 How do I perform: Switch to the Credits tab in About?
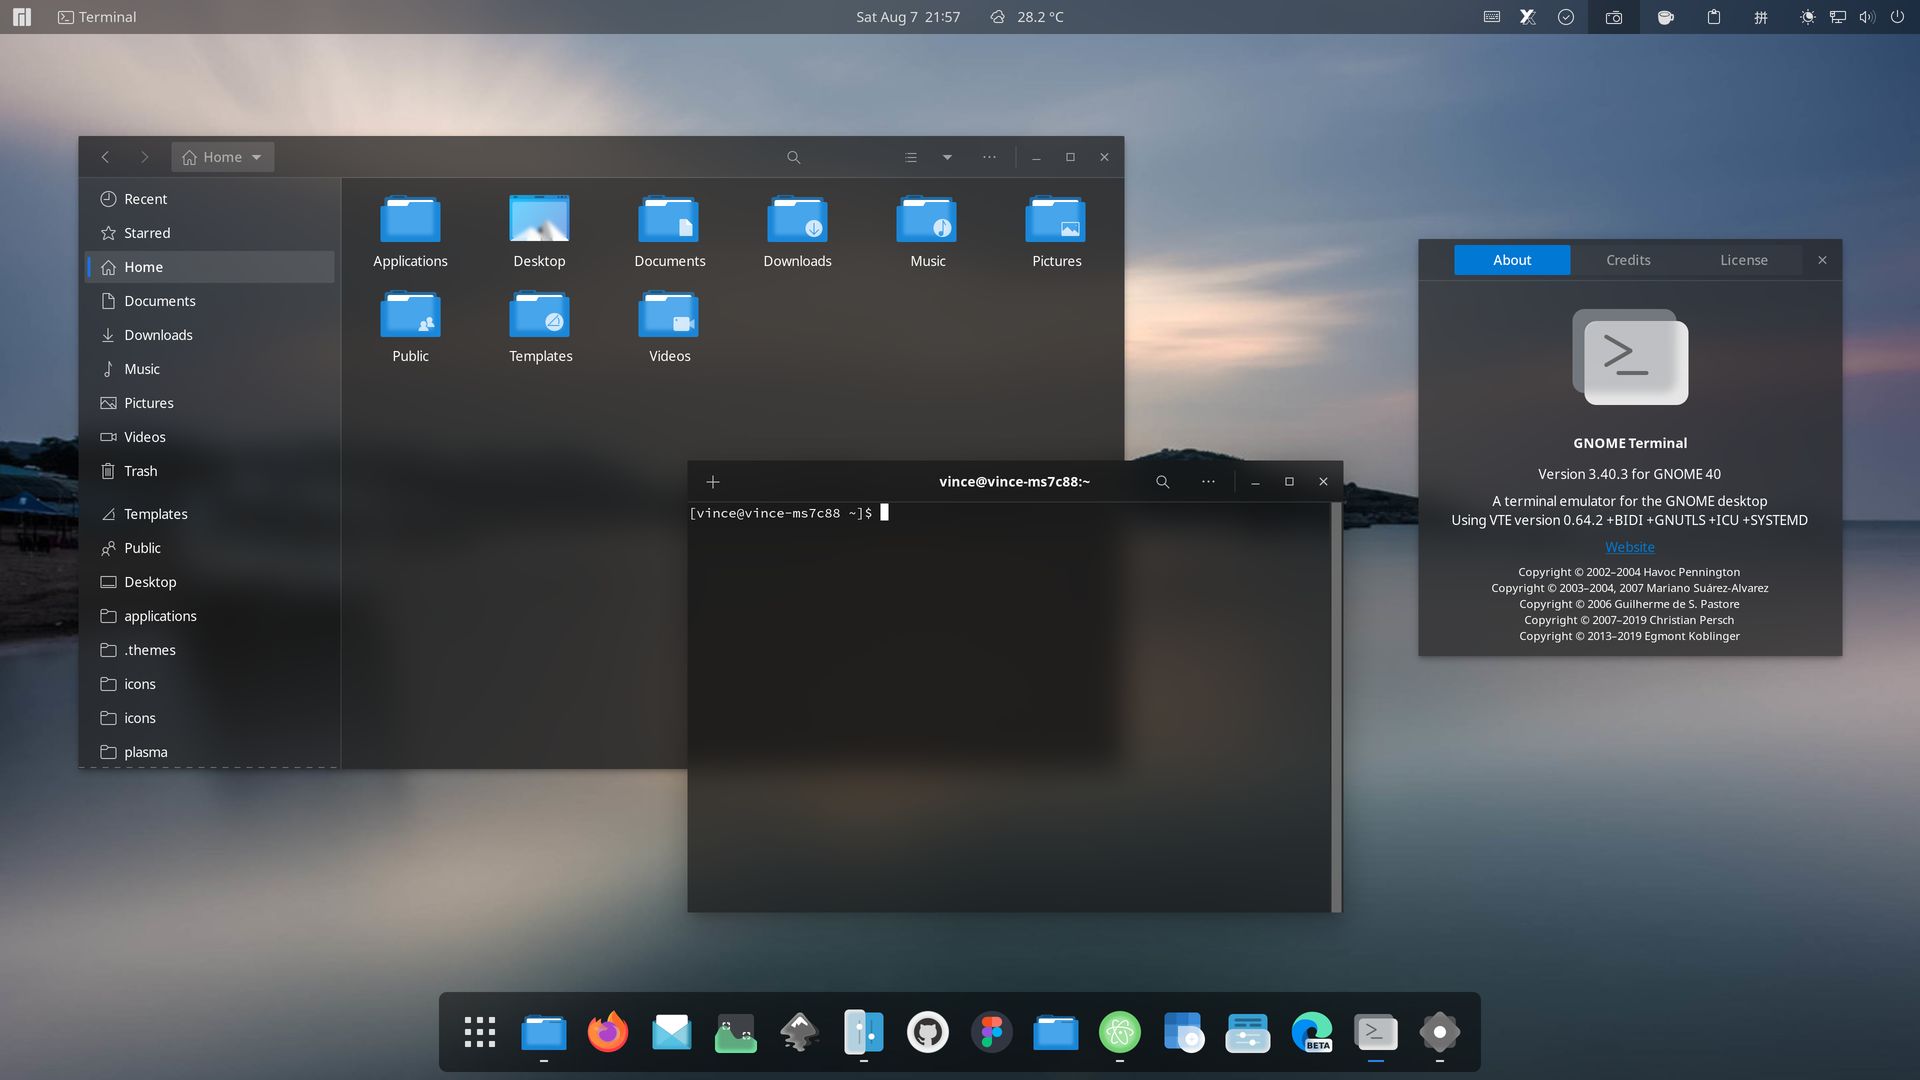[x=1627, y=260]
